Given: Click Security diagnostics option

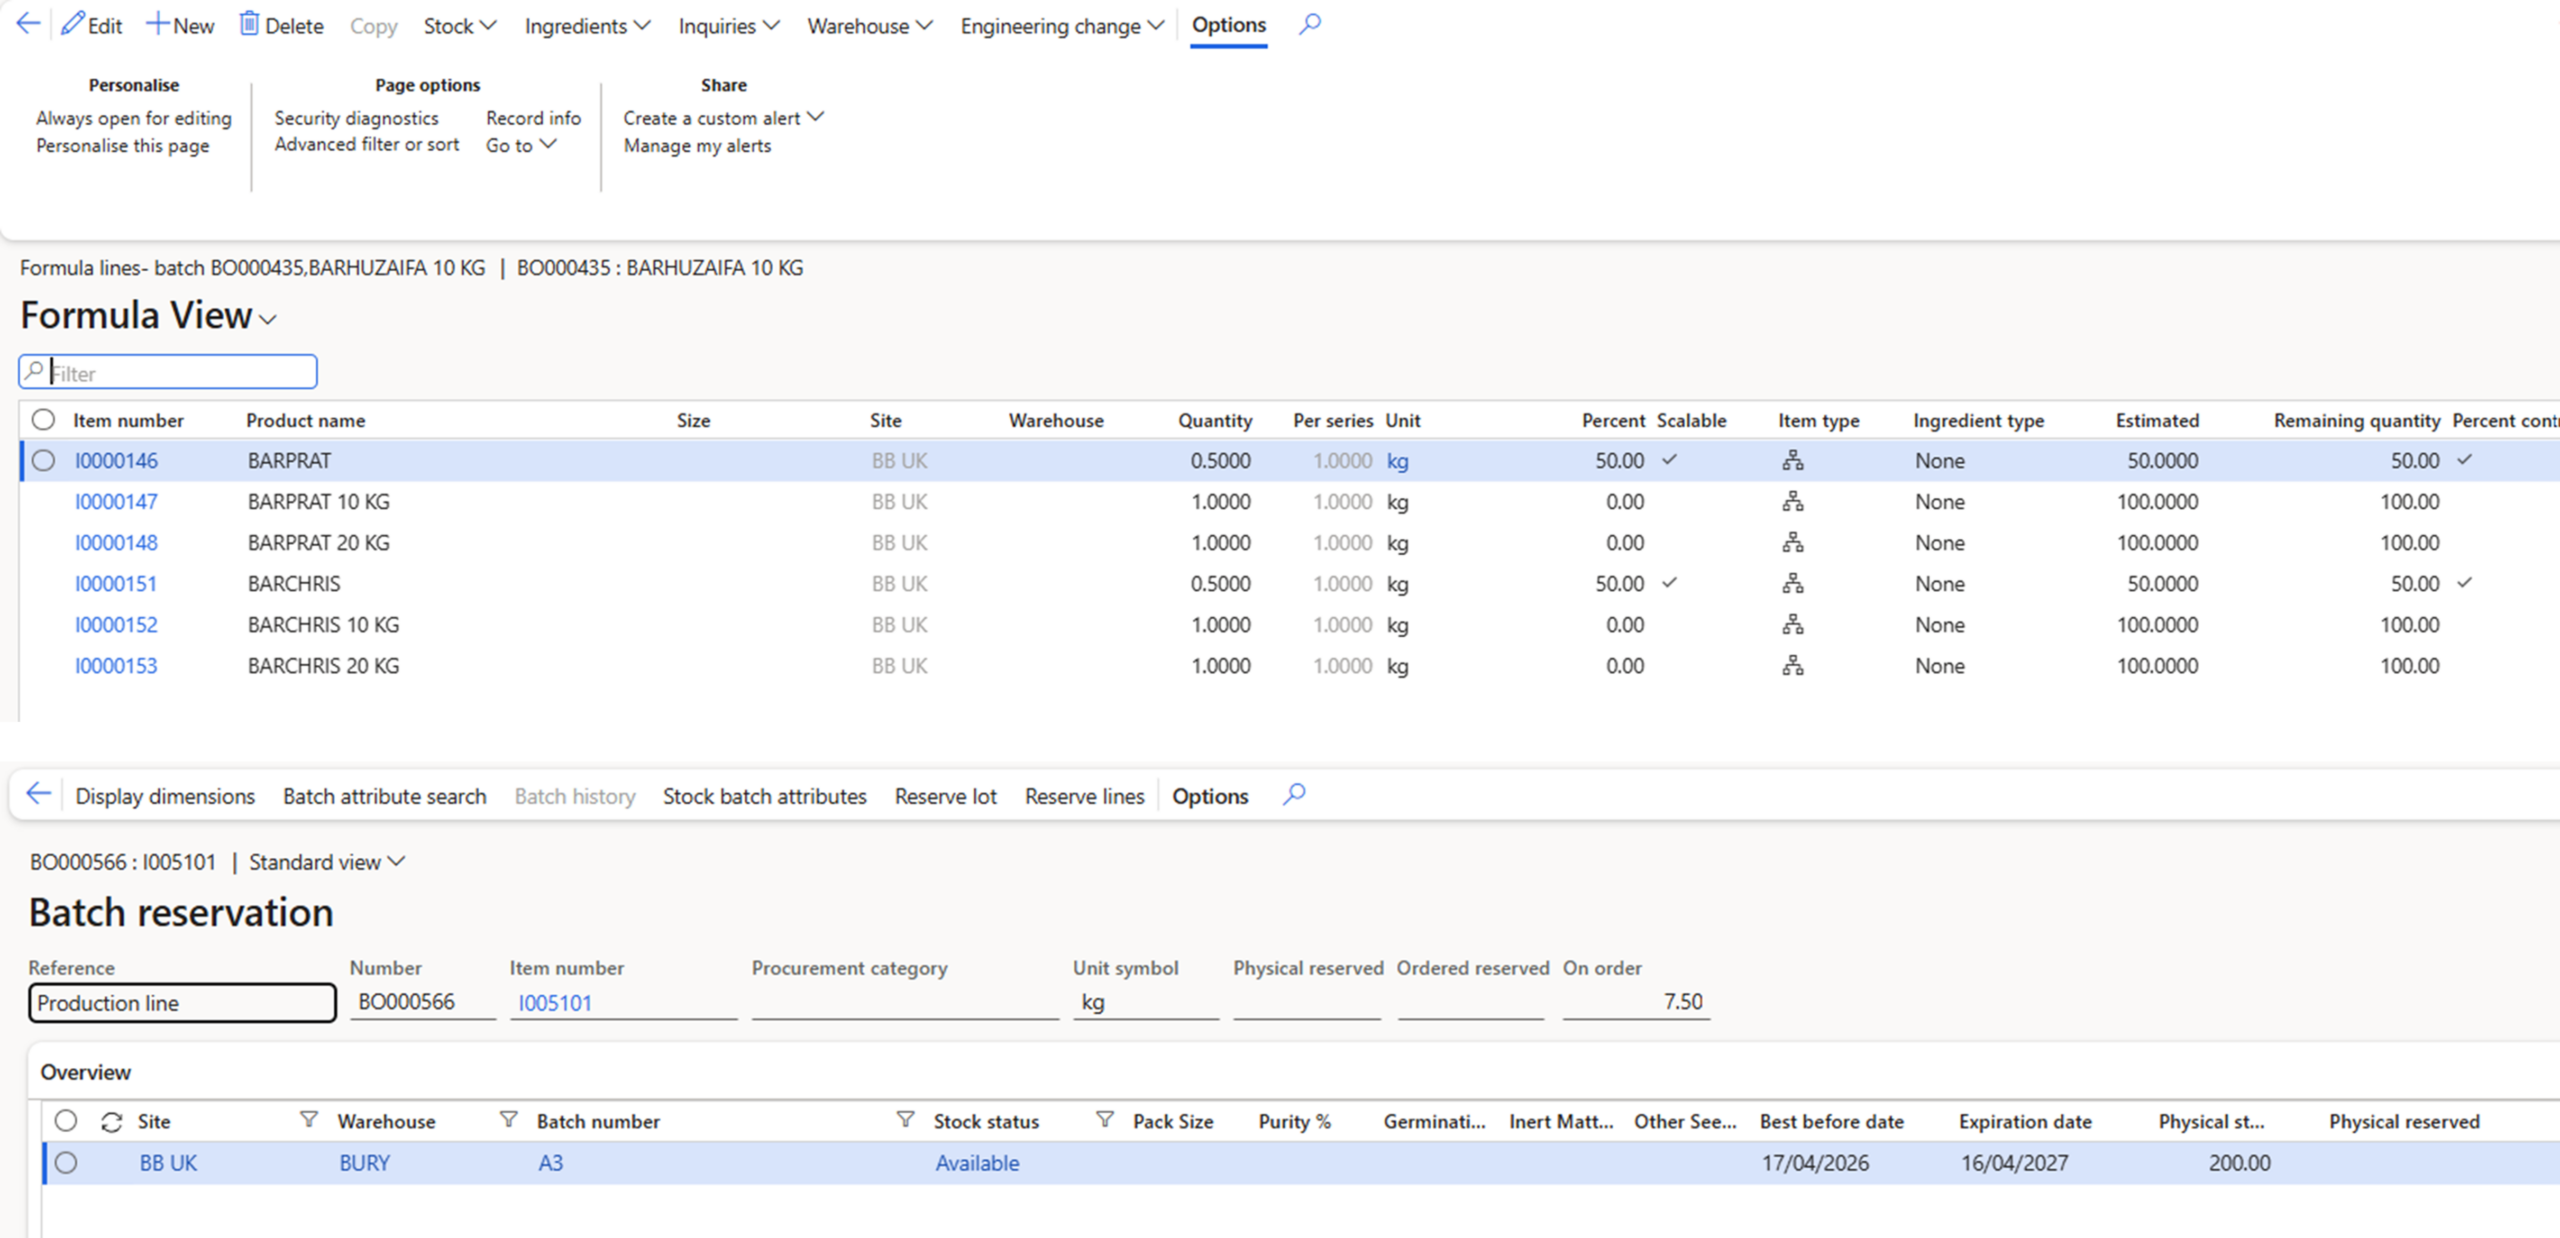Looking at the screenshot, I should [x=357, y=118].
